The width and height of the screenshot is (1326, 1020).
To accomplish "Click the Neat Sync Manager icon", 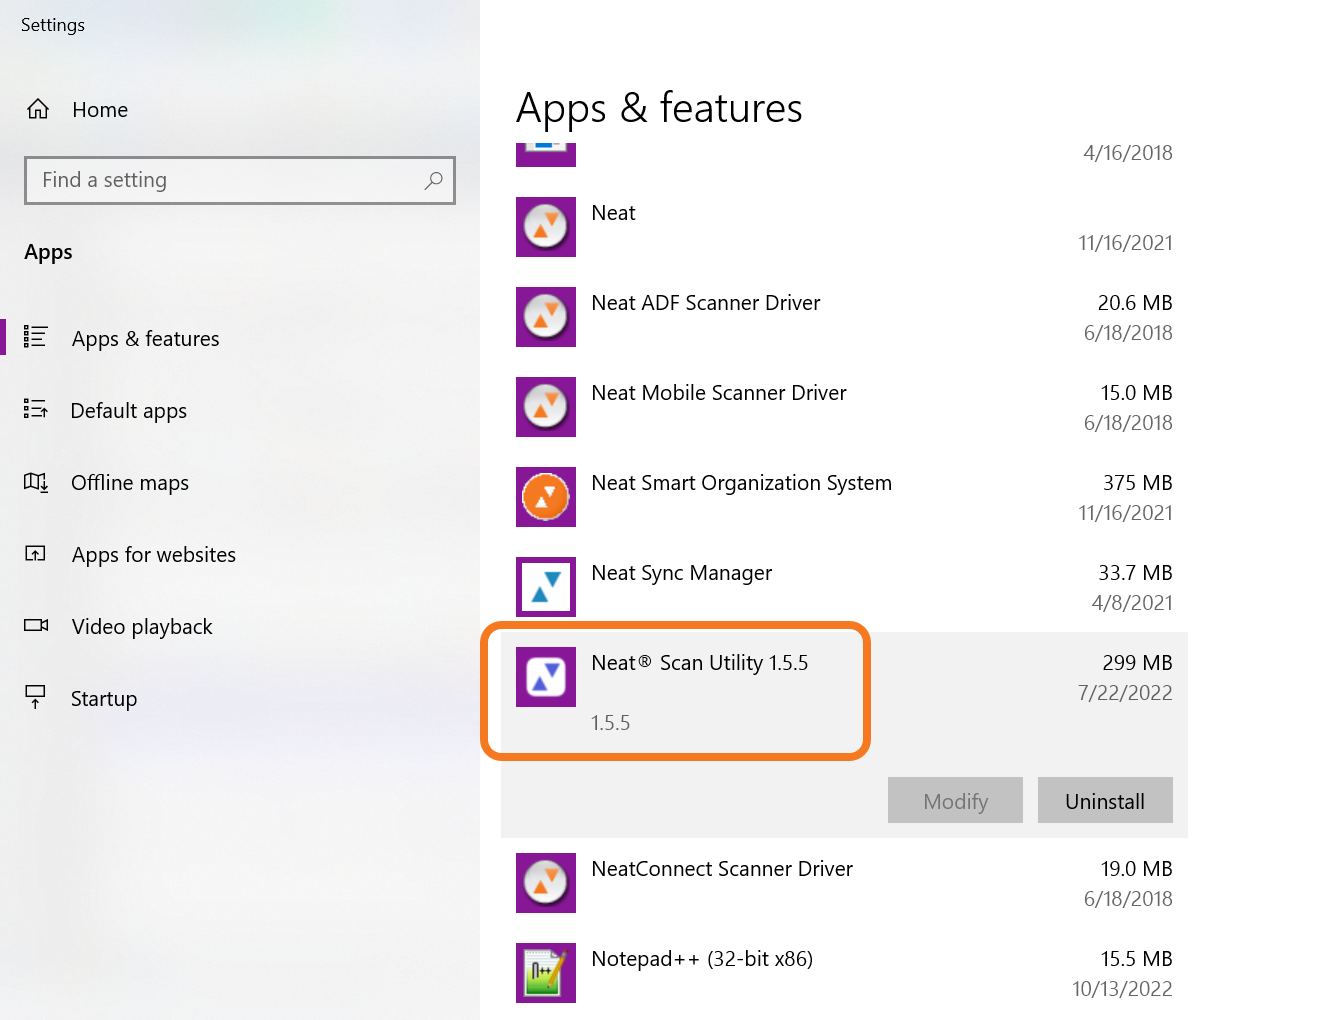I will [x=546, y=587].
